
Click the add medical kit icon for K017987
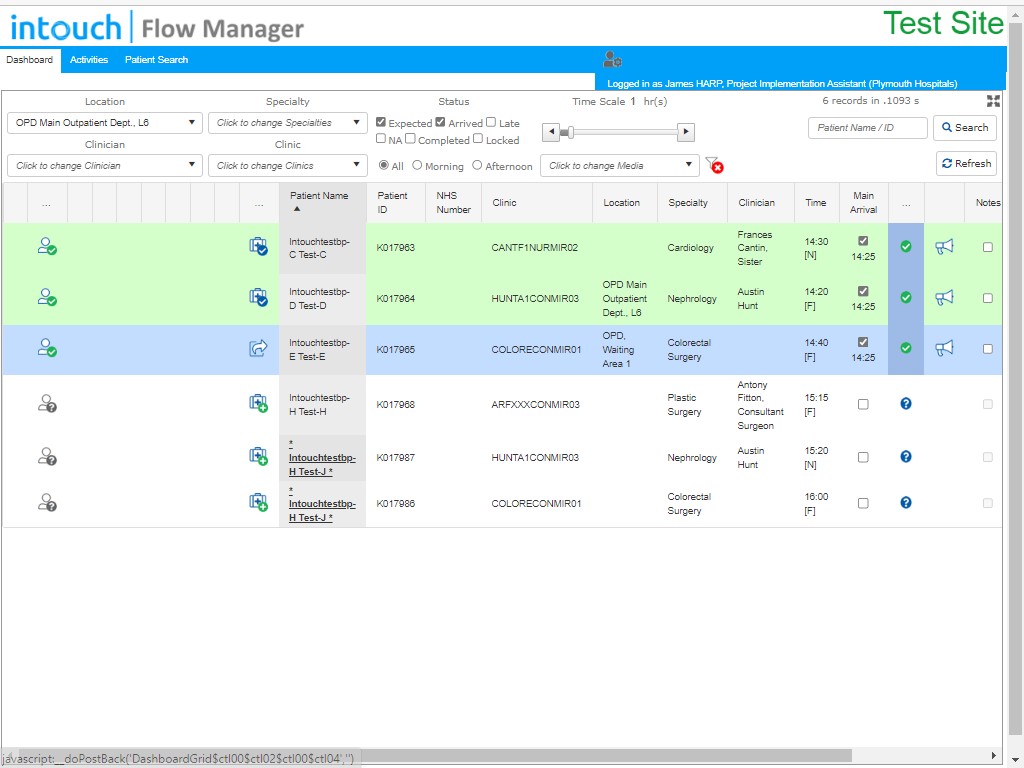pos(259,456)
